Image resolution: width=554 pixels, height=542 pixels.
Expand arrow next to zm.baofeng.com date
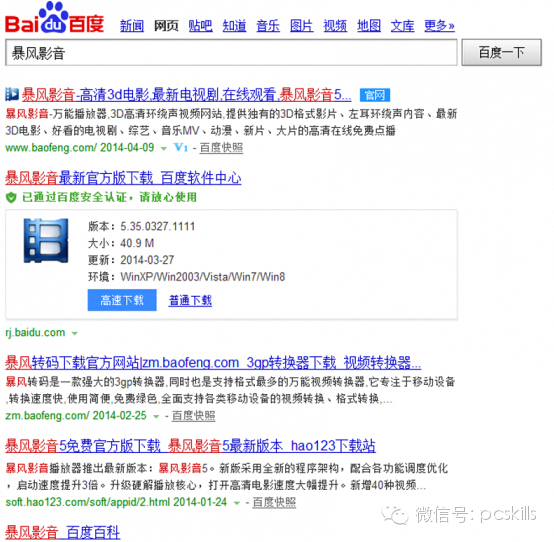click(156, 417)
